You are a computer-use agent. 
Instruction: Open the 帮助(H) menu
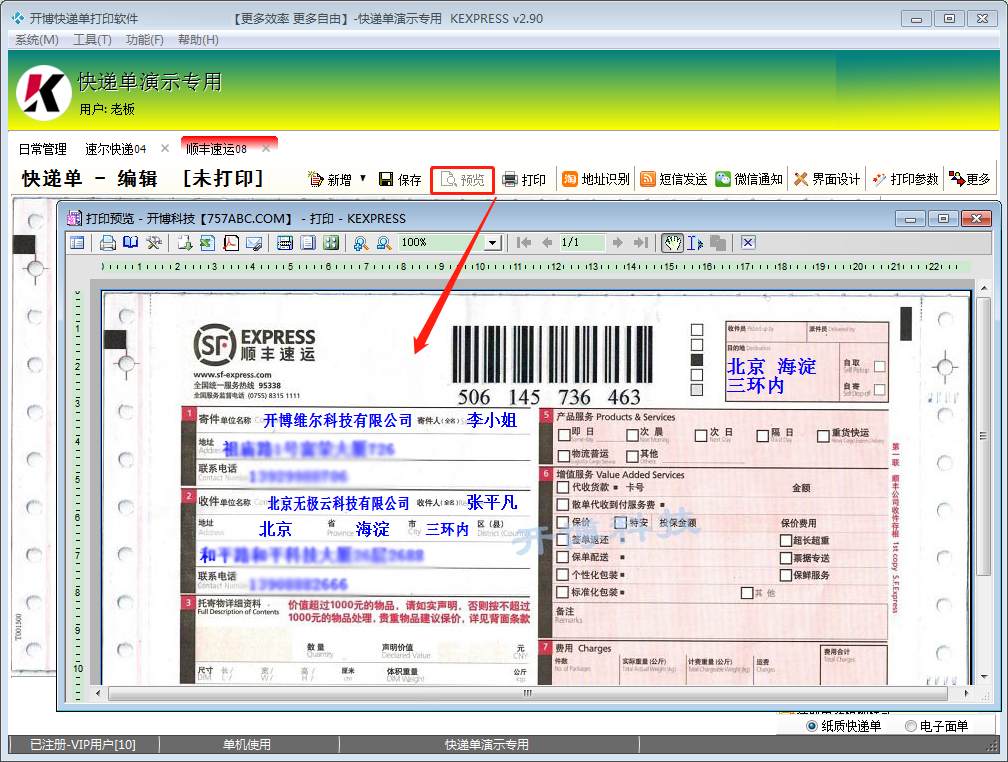[x=198, y=40]
